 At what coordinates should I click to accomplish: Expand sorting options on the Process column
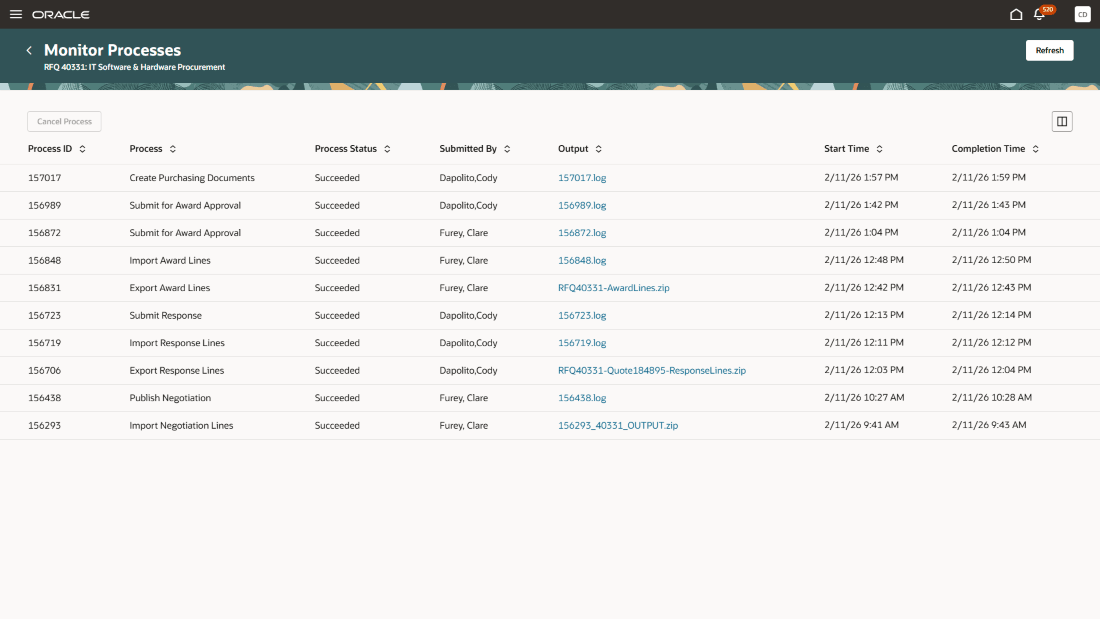pyautogui.click(x=172, y=148)
